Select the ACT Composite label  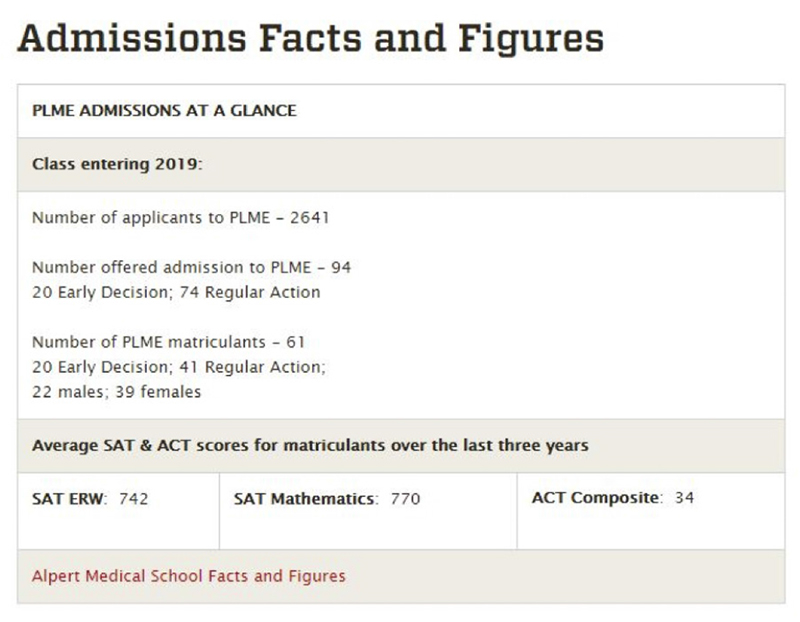(x=597, y=497)
